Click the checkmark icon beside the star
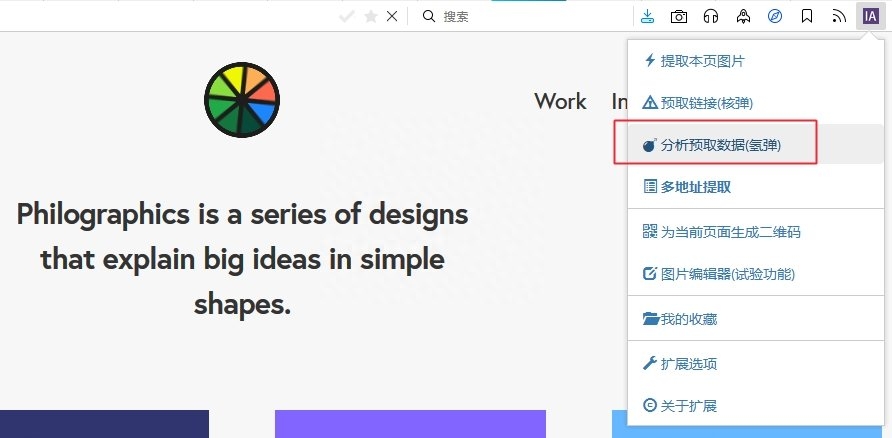The image size is (892, 438). point(346,16)
